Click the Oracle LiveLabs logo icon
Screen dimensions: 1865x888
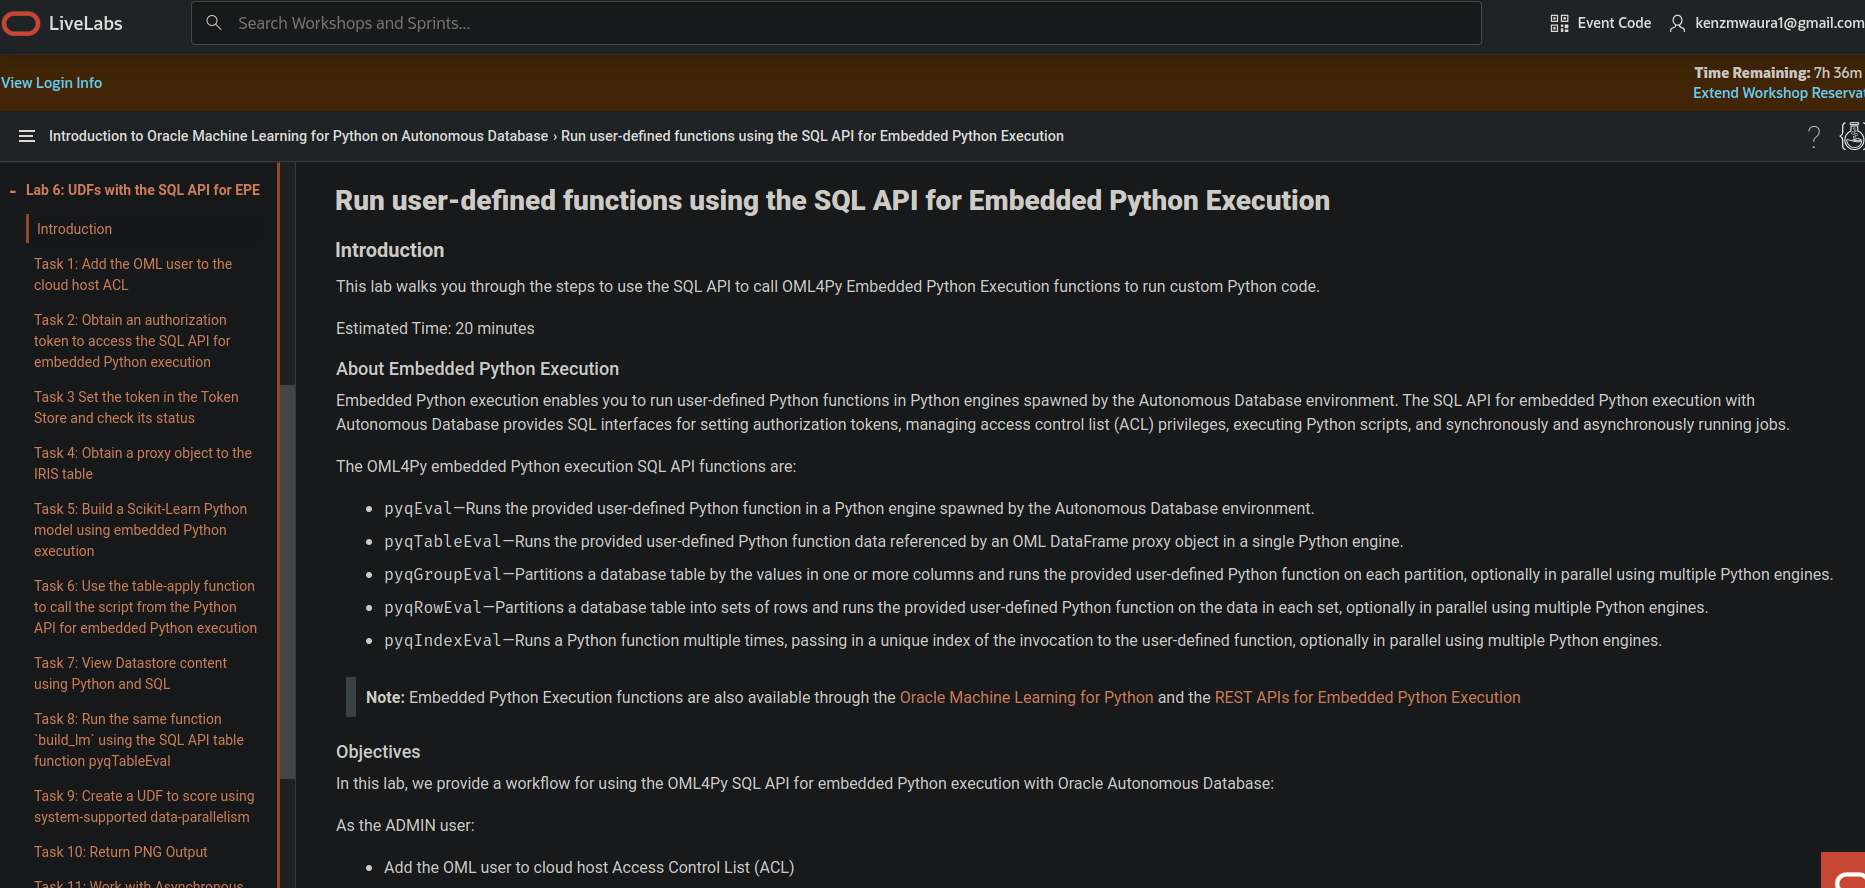20,23
